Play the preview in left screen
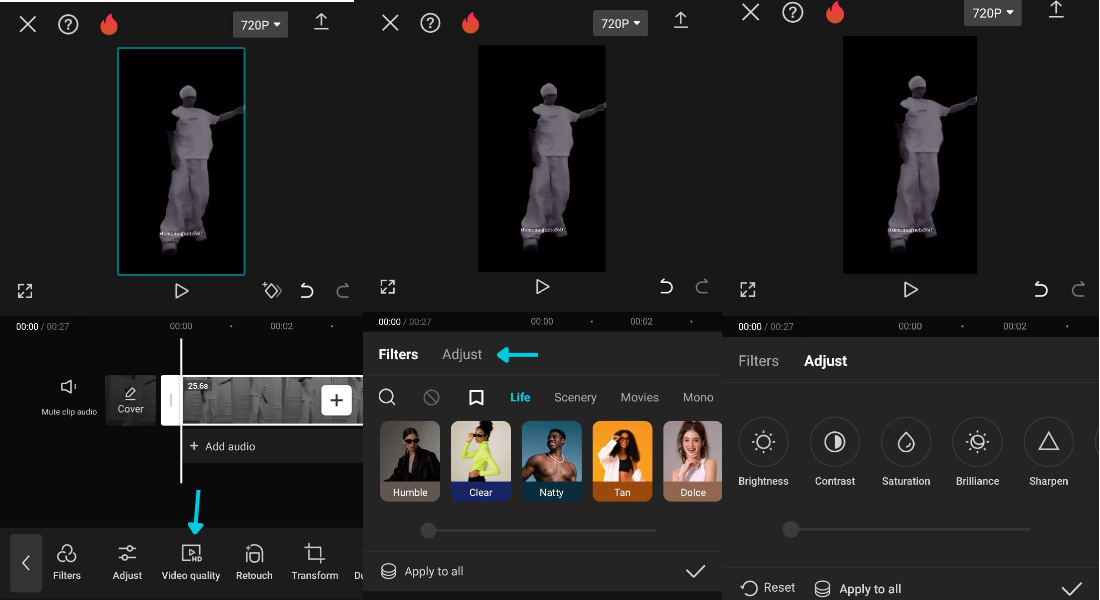 pyautogui.click(x=181, y=291)
